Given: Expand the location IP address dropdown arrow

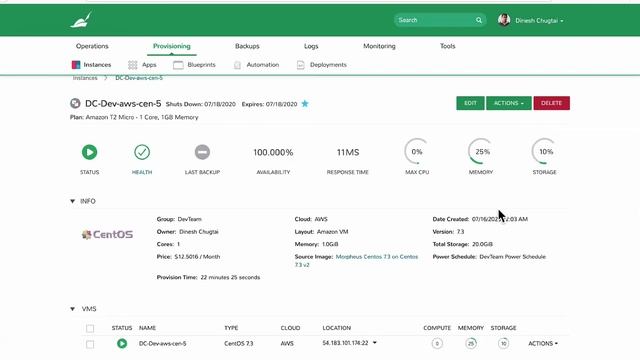Looking at the screenshot, I should click(375, 343).
